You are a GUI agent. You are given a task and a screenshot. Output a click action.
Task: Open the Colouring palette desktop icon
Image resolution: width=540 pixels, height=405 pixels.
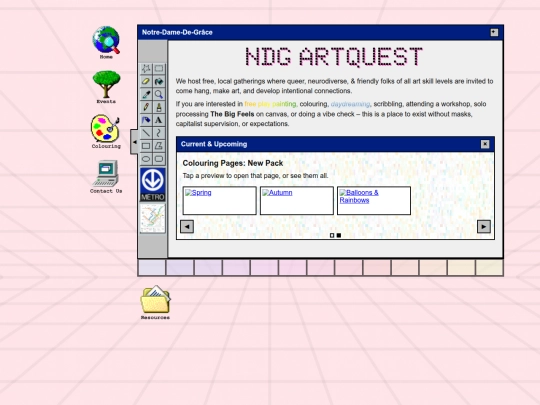point(106,132)
